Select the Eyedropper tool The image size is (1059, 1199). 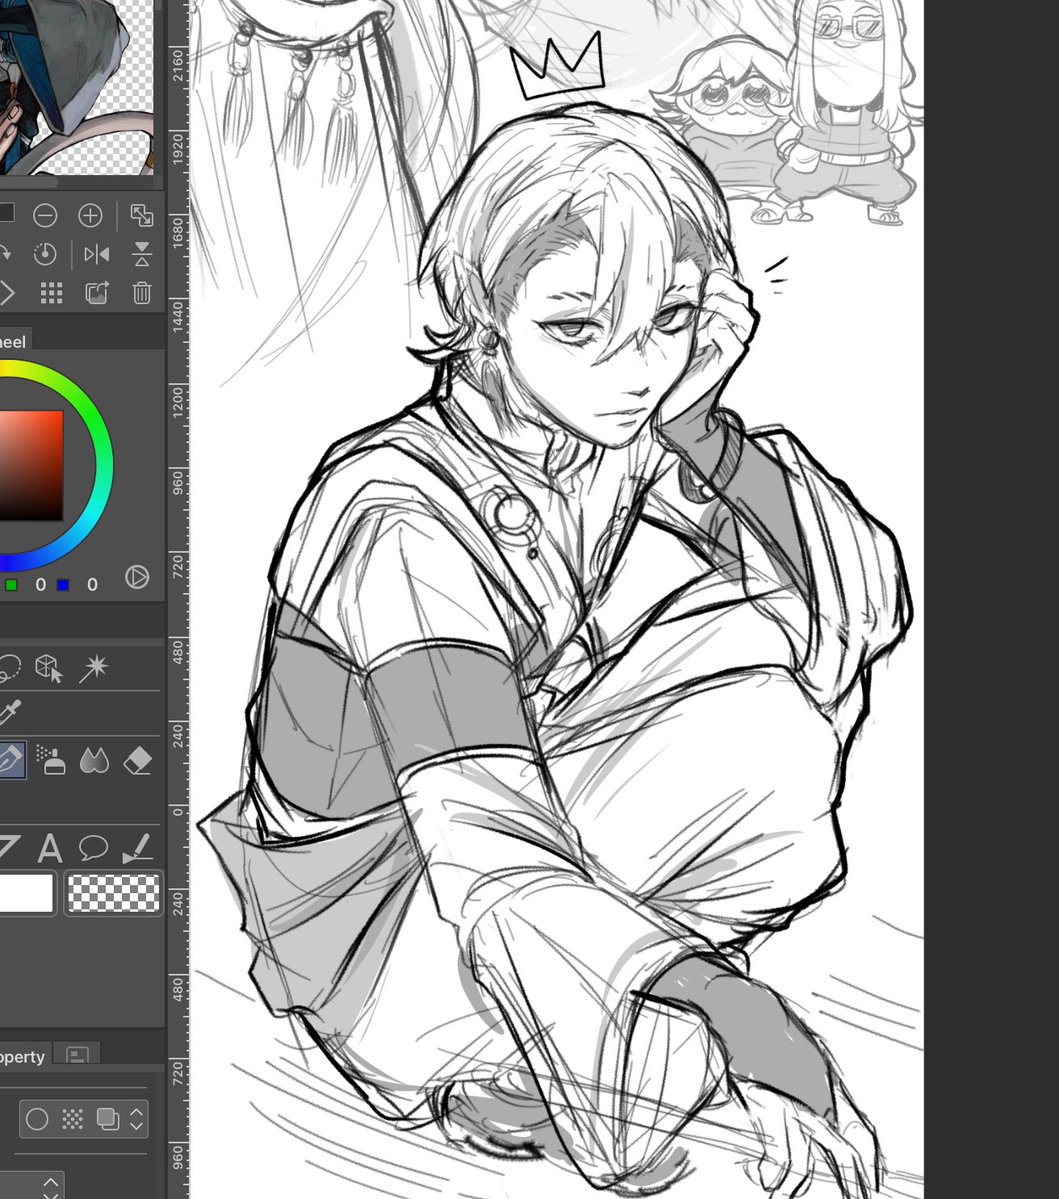(x=8, y=712)
